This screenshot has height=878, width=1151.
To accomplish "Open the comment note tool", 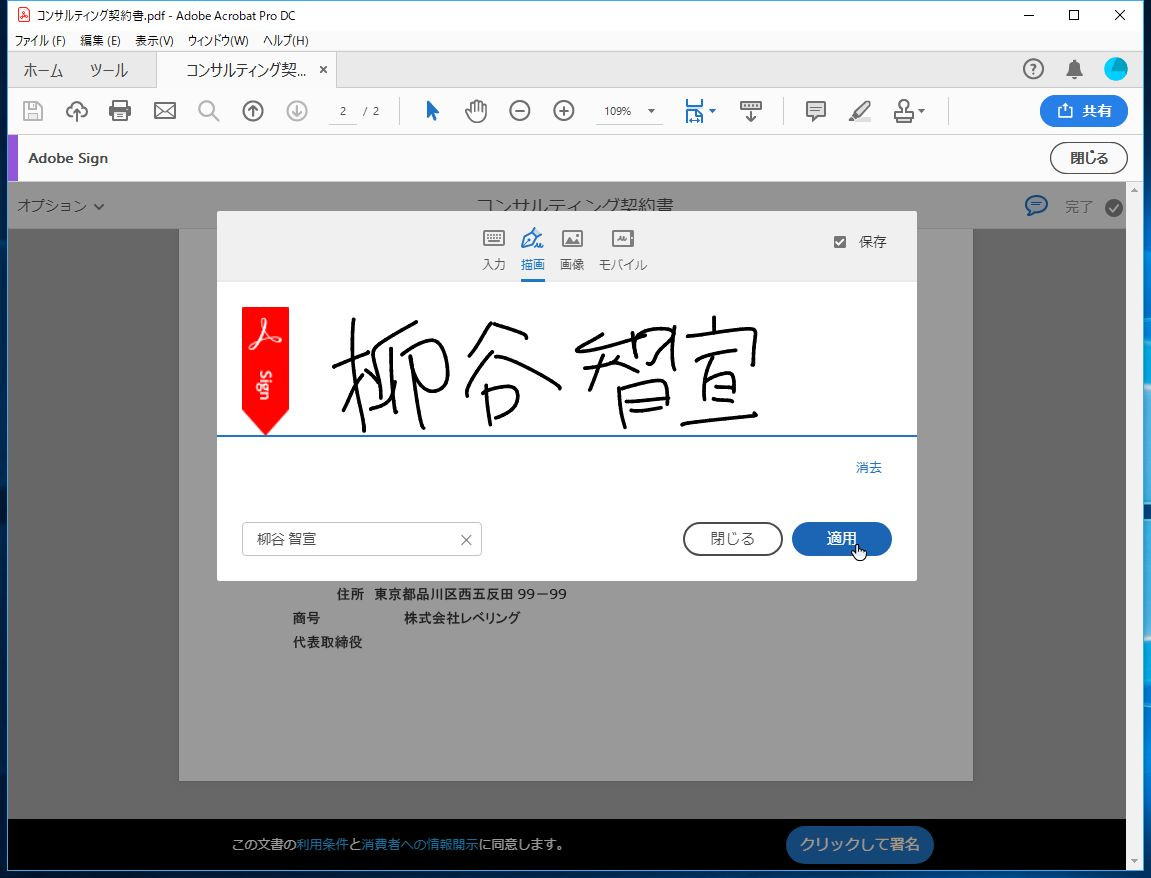I will coord(816,111).
